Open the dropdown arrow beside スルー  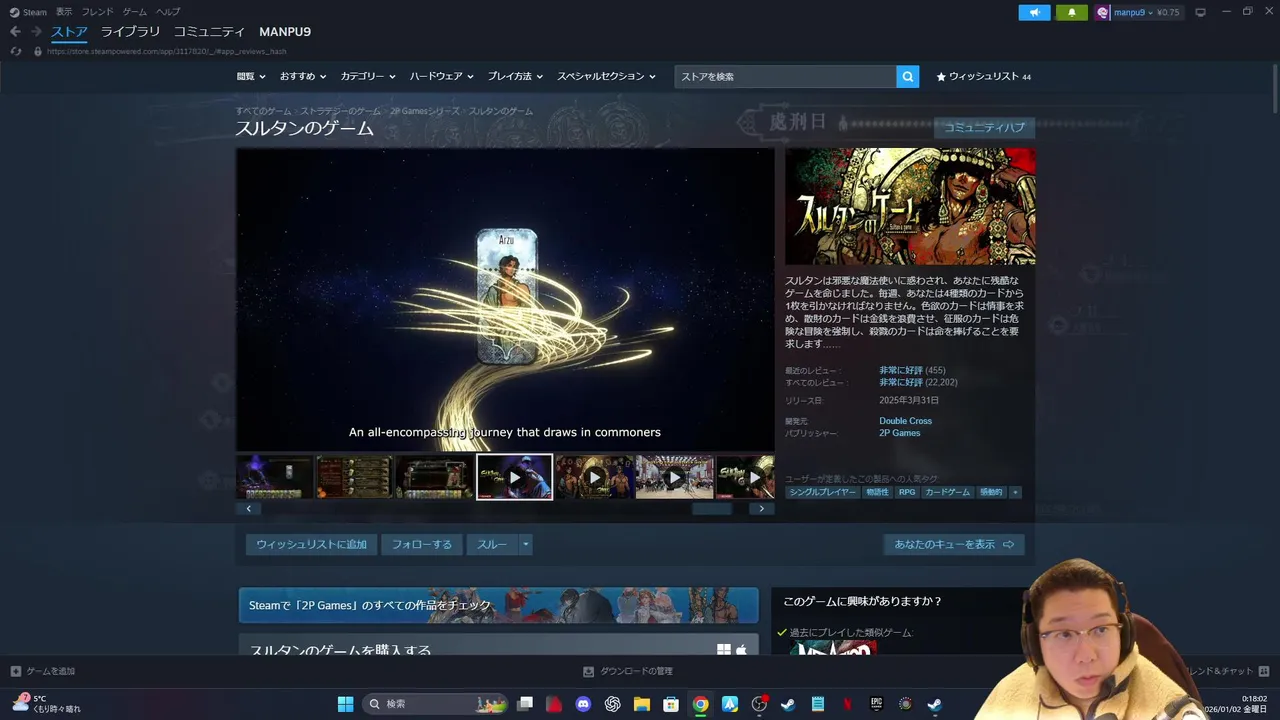526,544
